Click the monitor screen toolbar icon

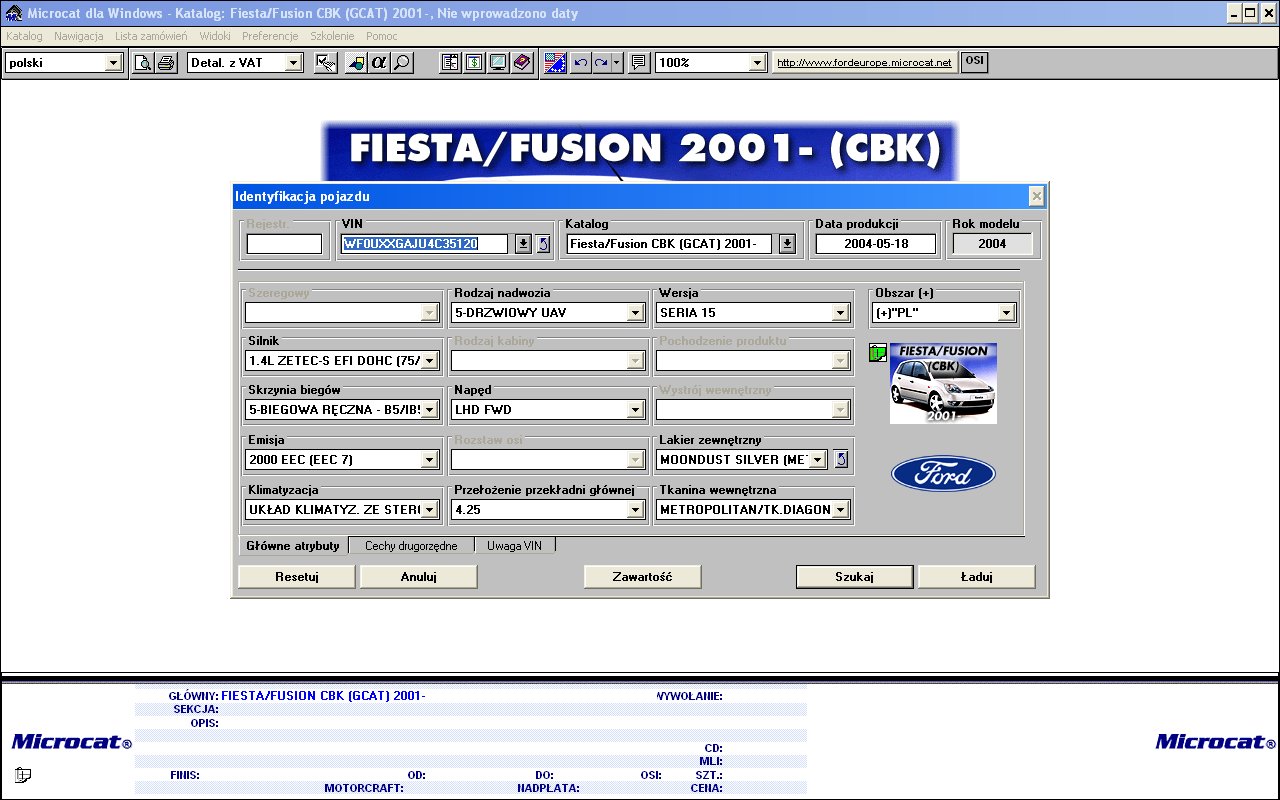[x=497, y=62]
